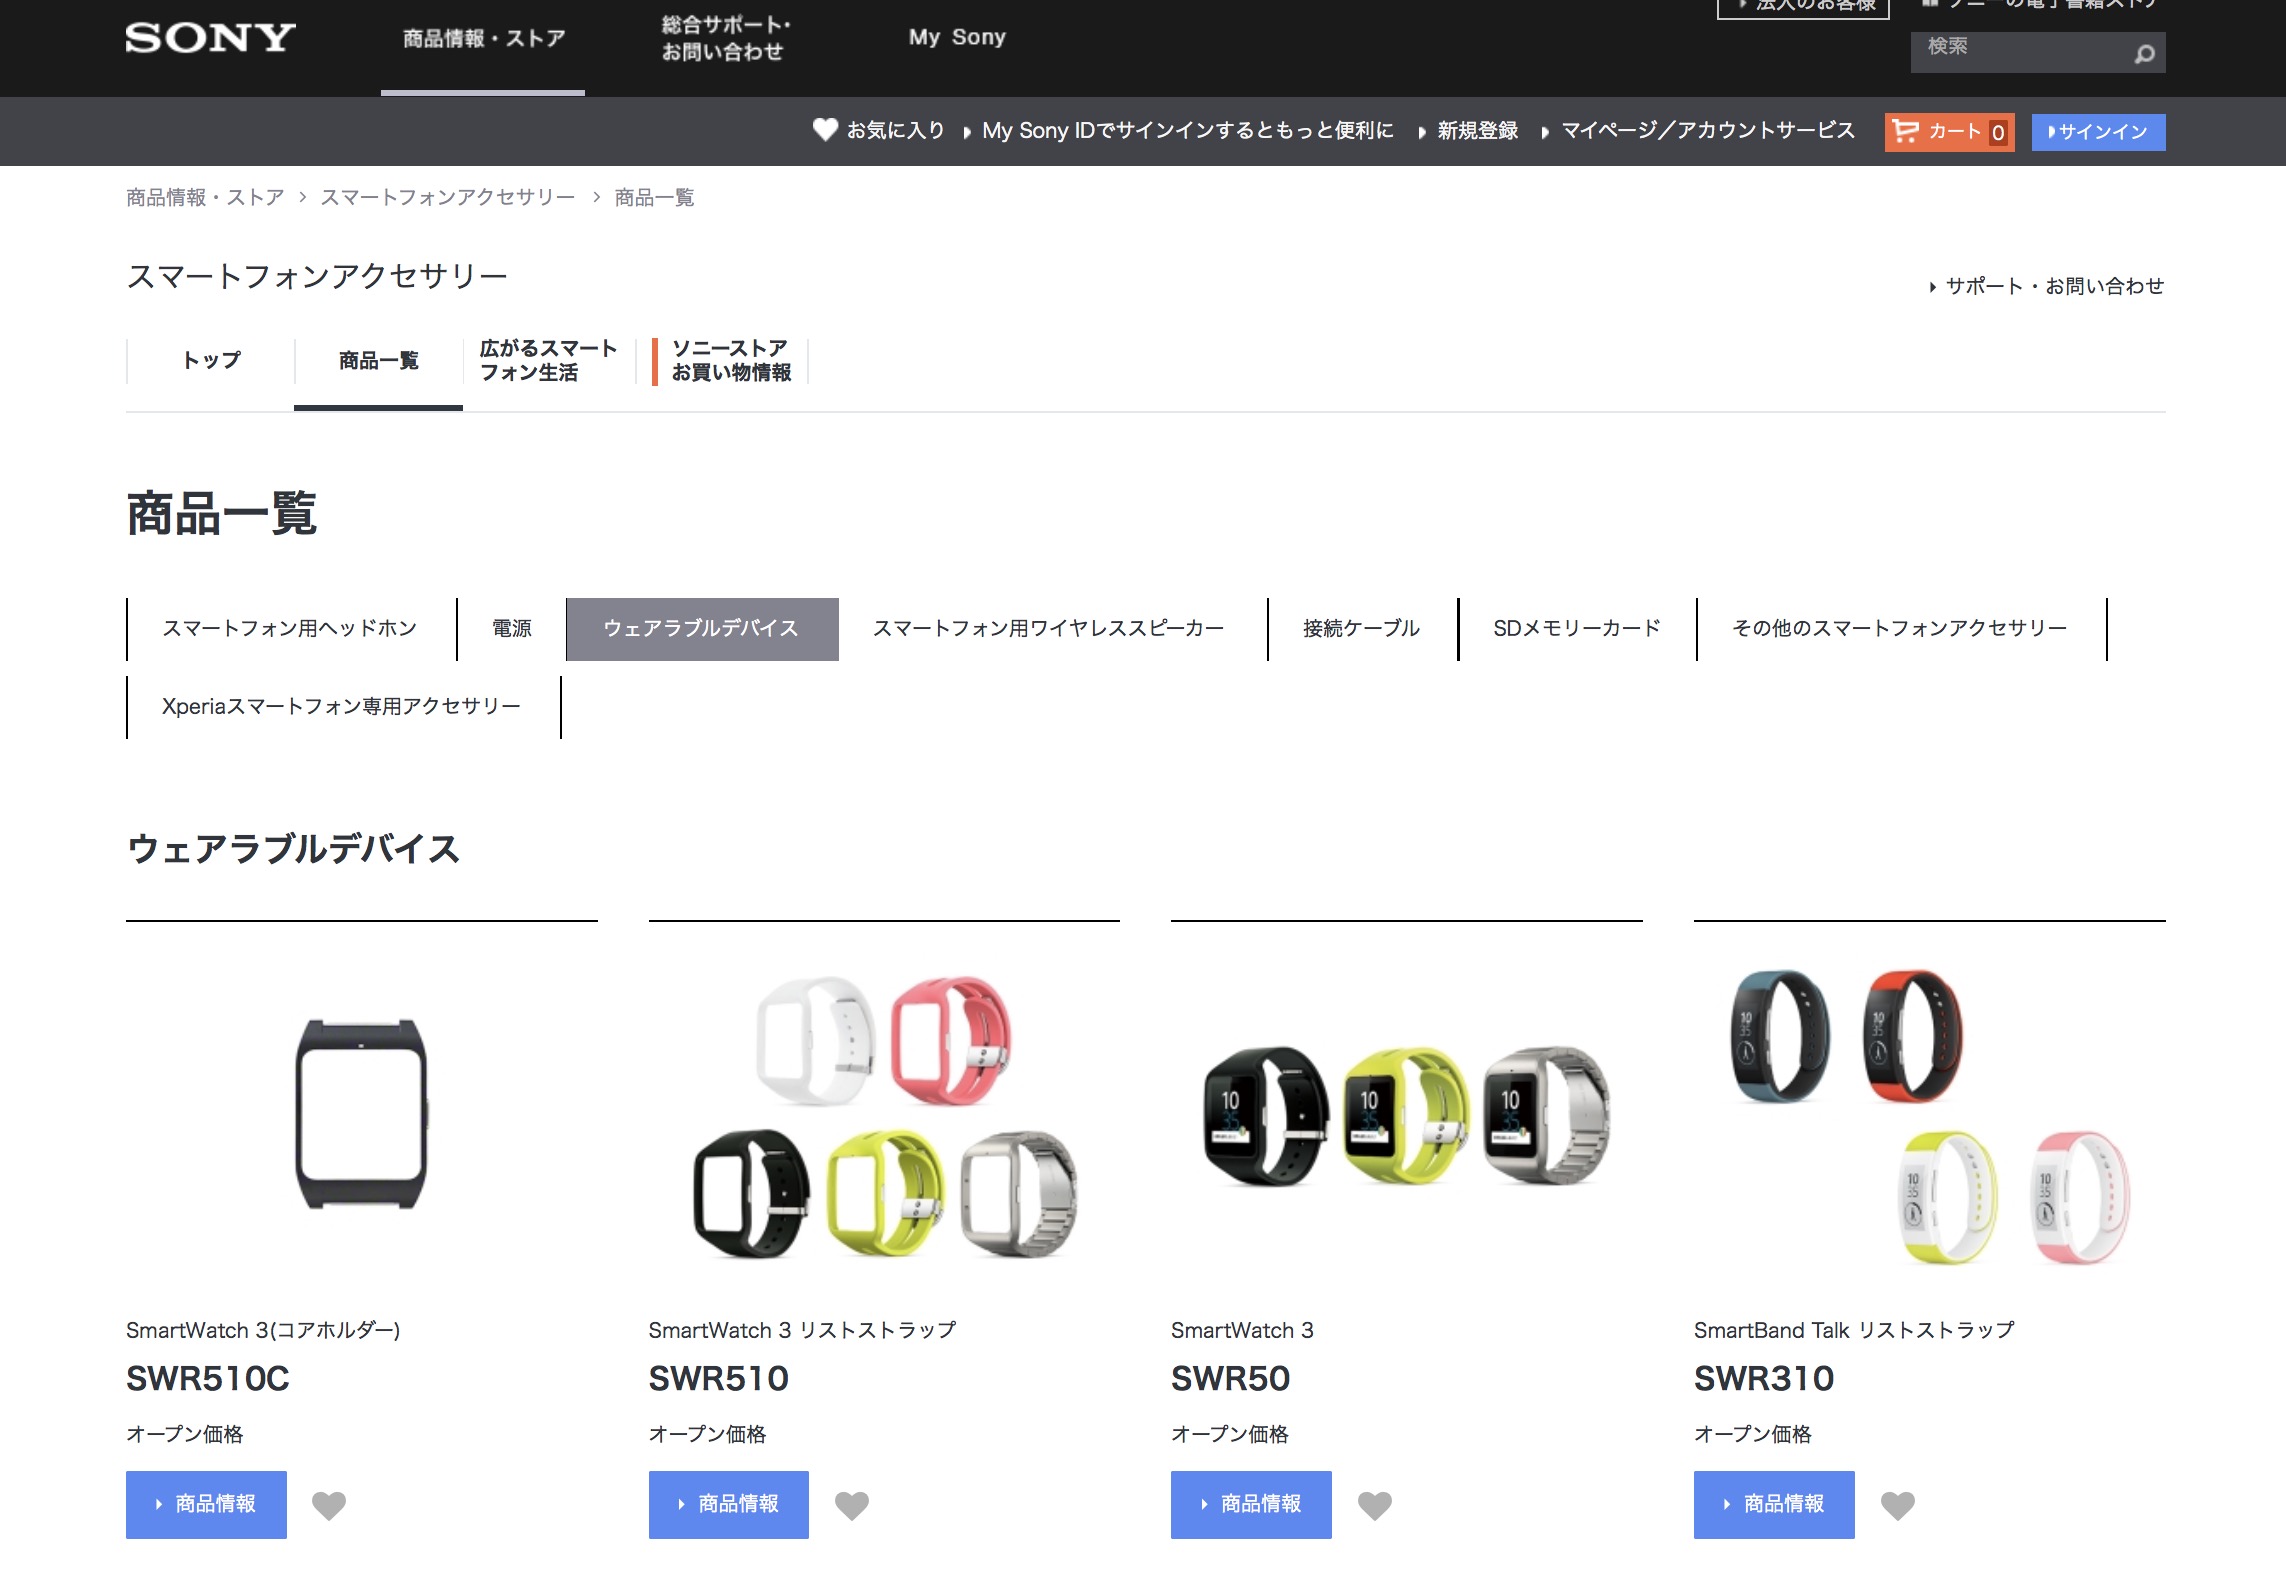
Task: Click お気に入り link
Action: 896,130
